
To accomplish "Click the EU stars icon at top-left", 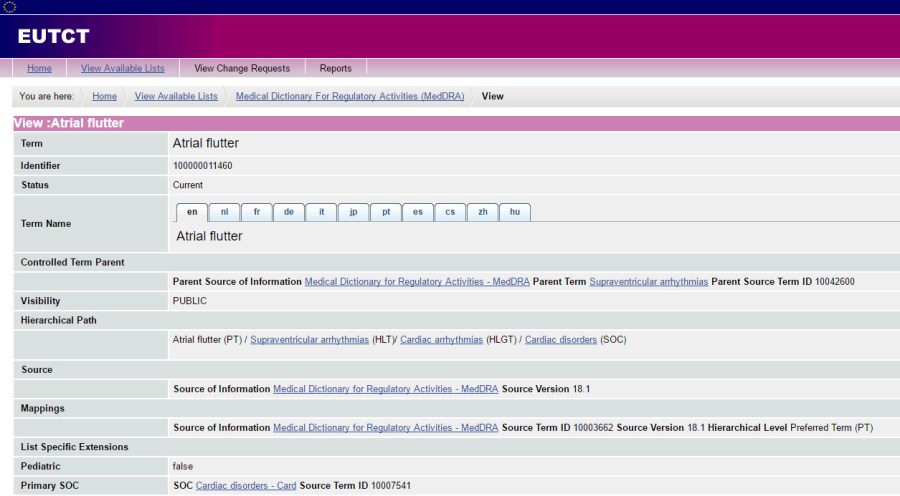I will [x=10, y=7].
